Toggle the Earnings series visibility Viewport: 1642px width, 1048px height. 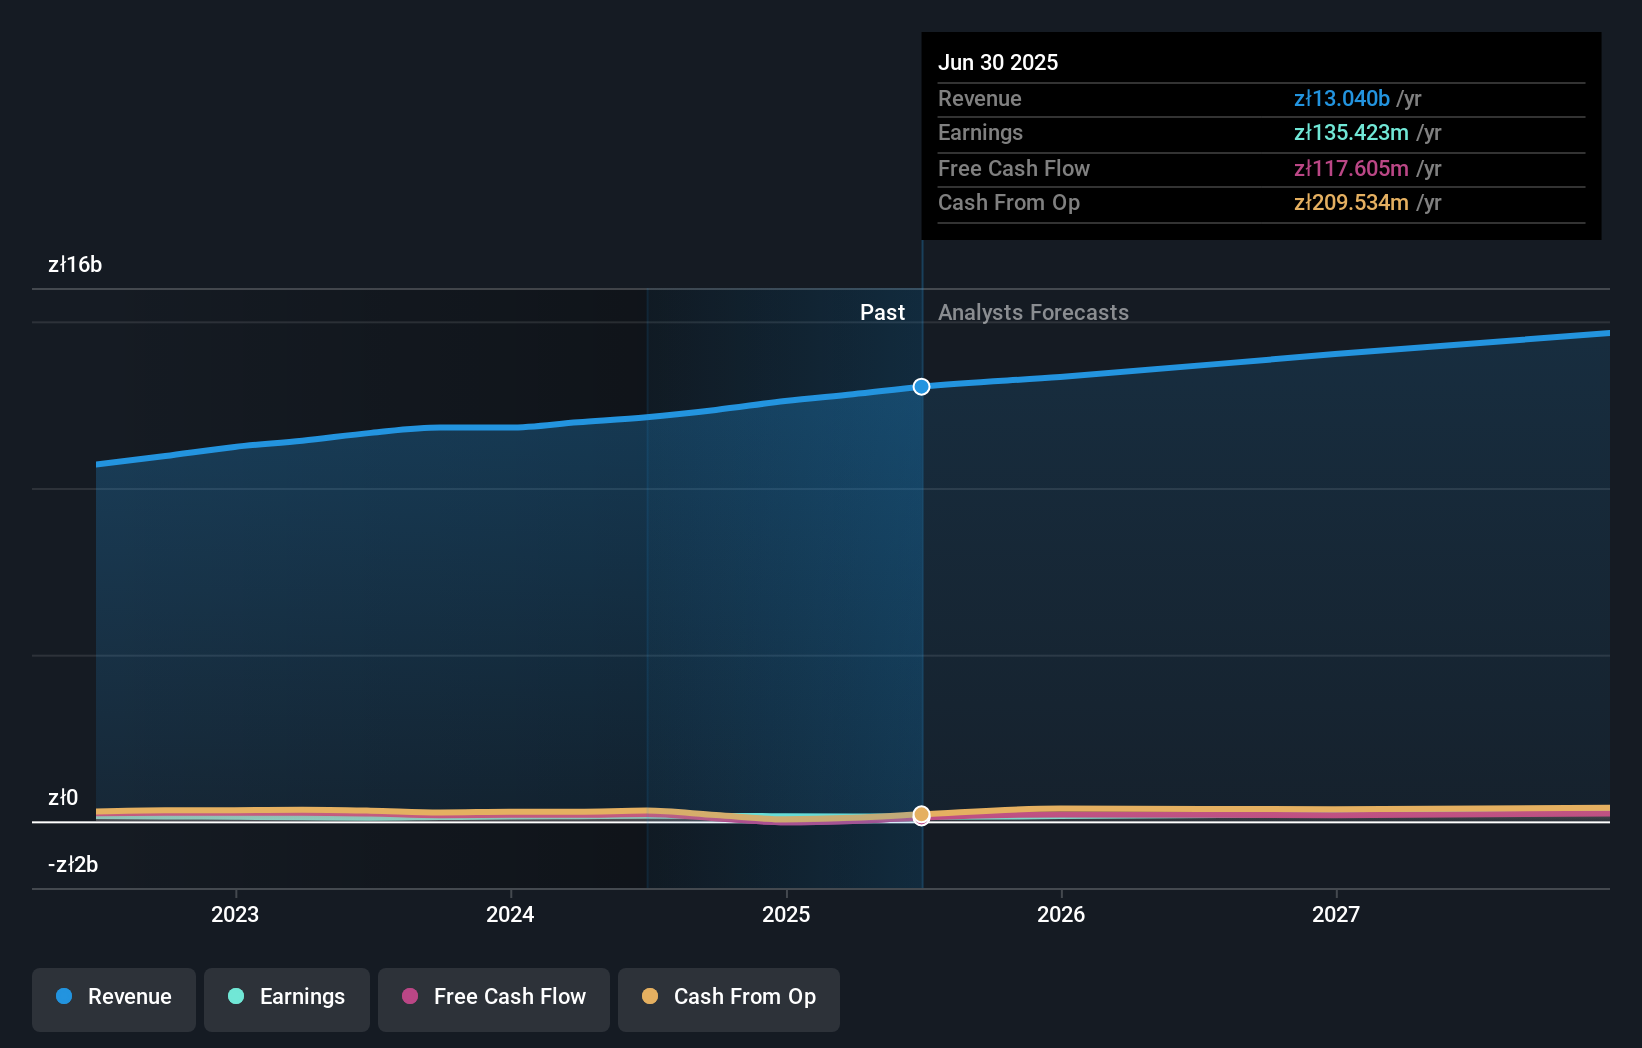point(287,997)
